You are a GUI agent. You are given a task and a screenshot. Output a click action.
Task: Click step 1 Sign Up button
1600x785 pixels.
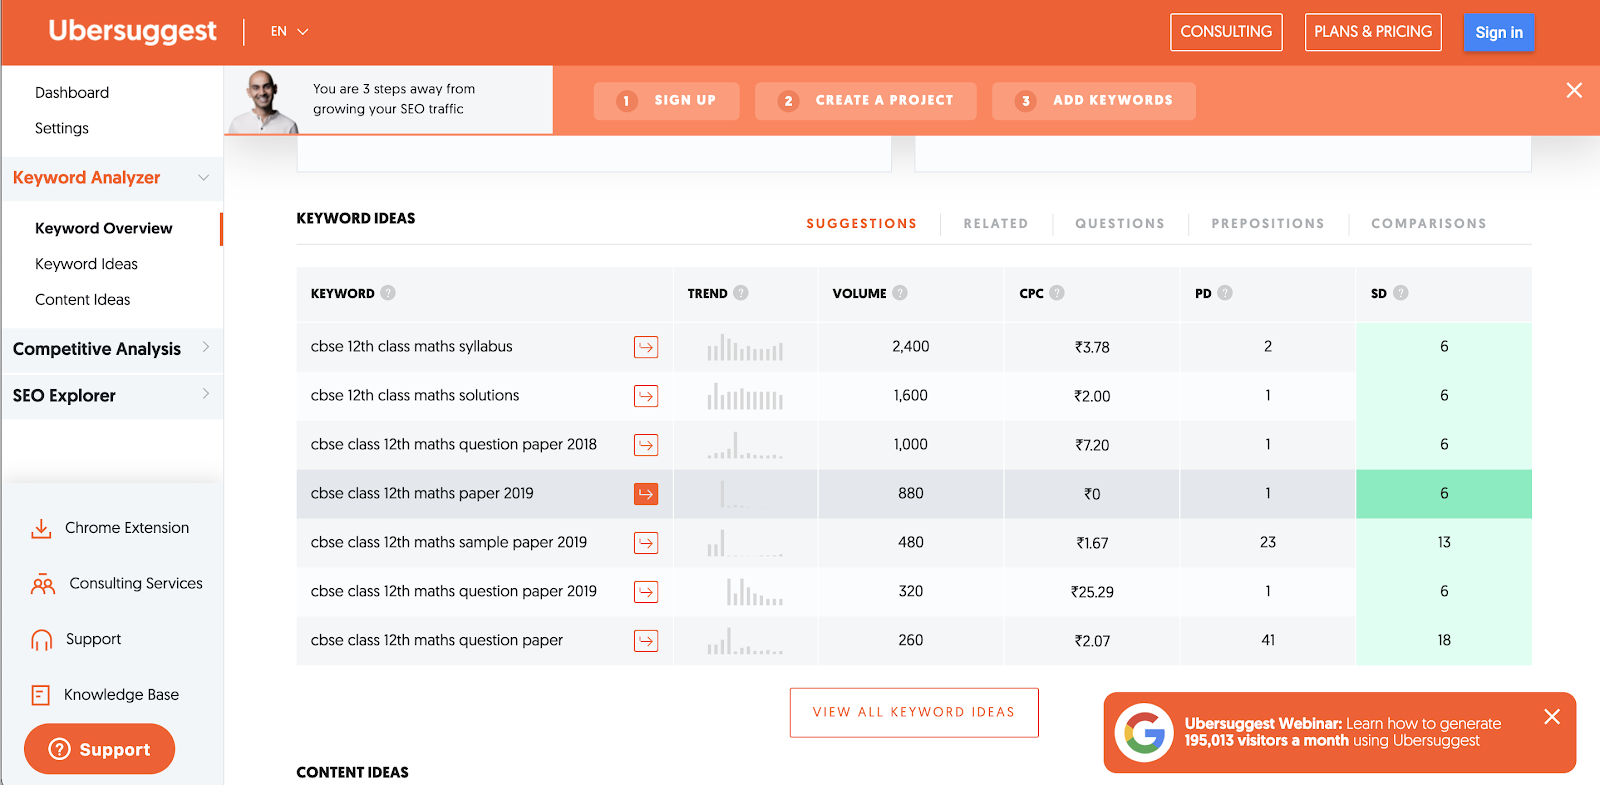point(666,101)
